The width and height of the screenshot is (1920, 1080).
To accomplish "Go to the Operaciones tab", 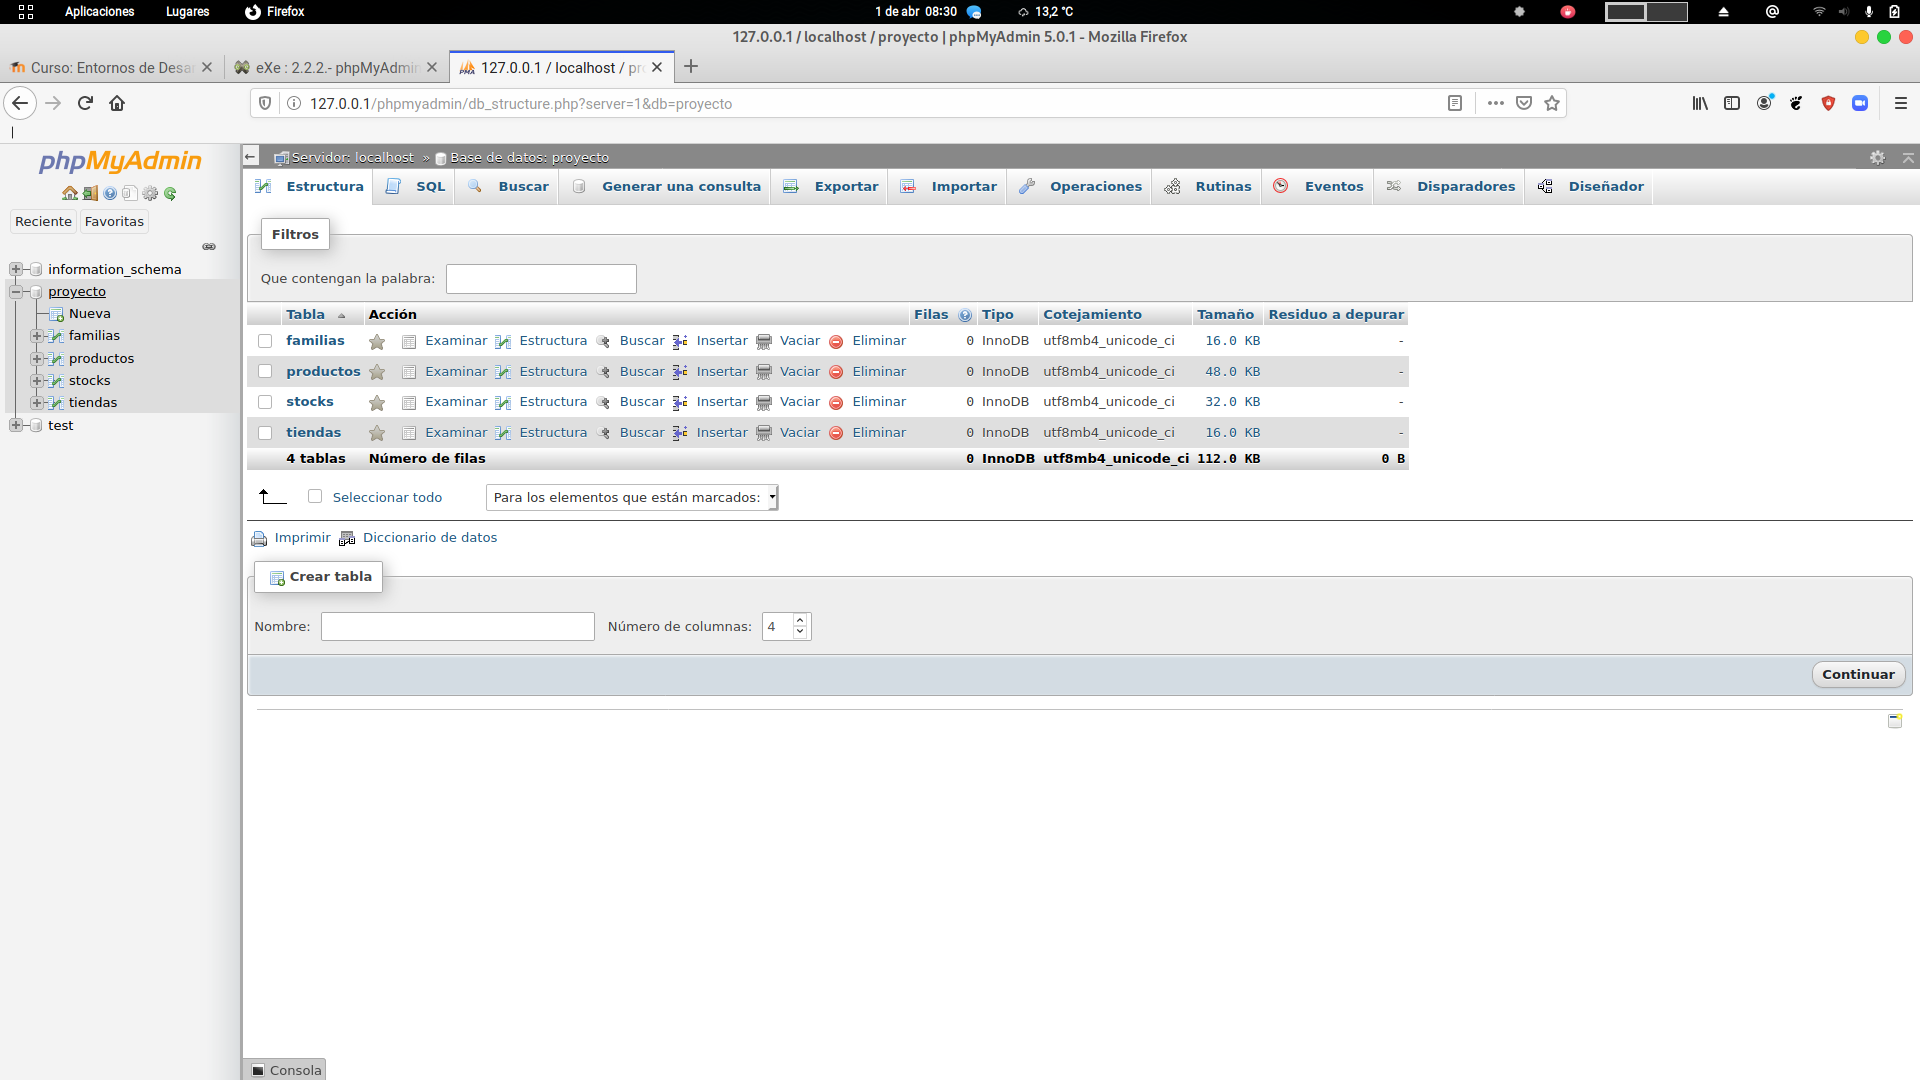I will tap(1080, 187).
